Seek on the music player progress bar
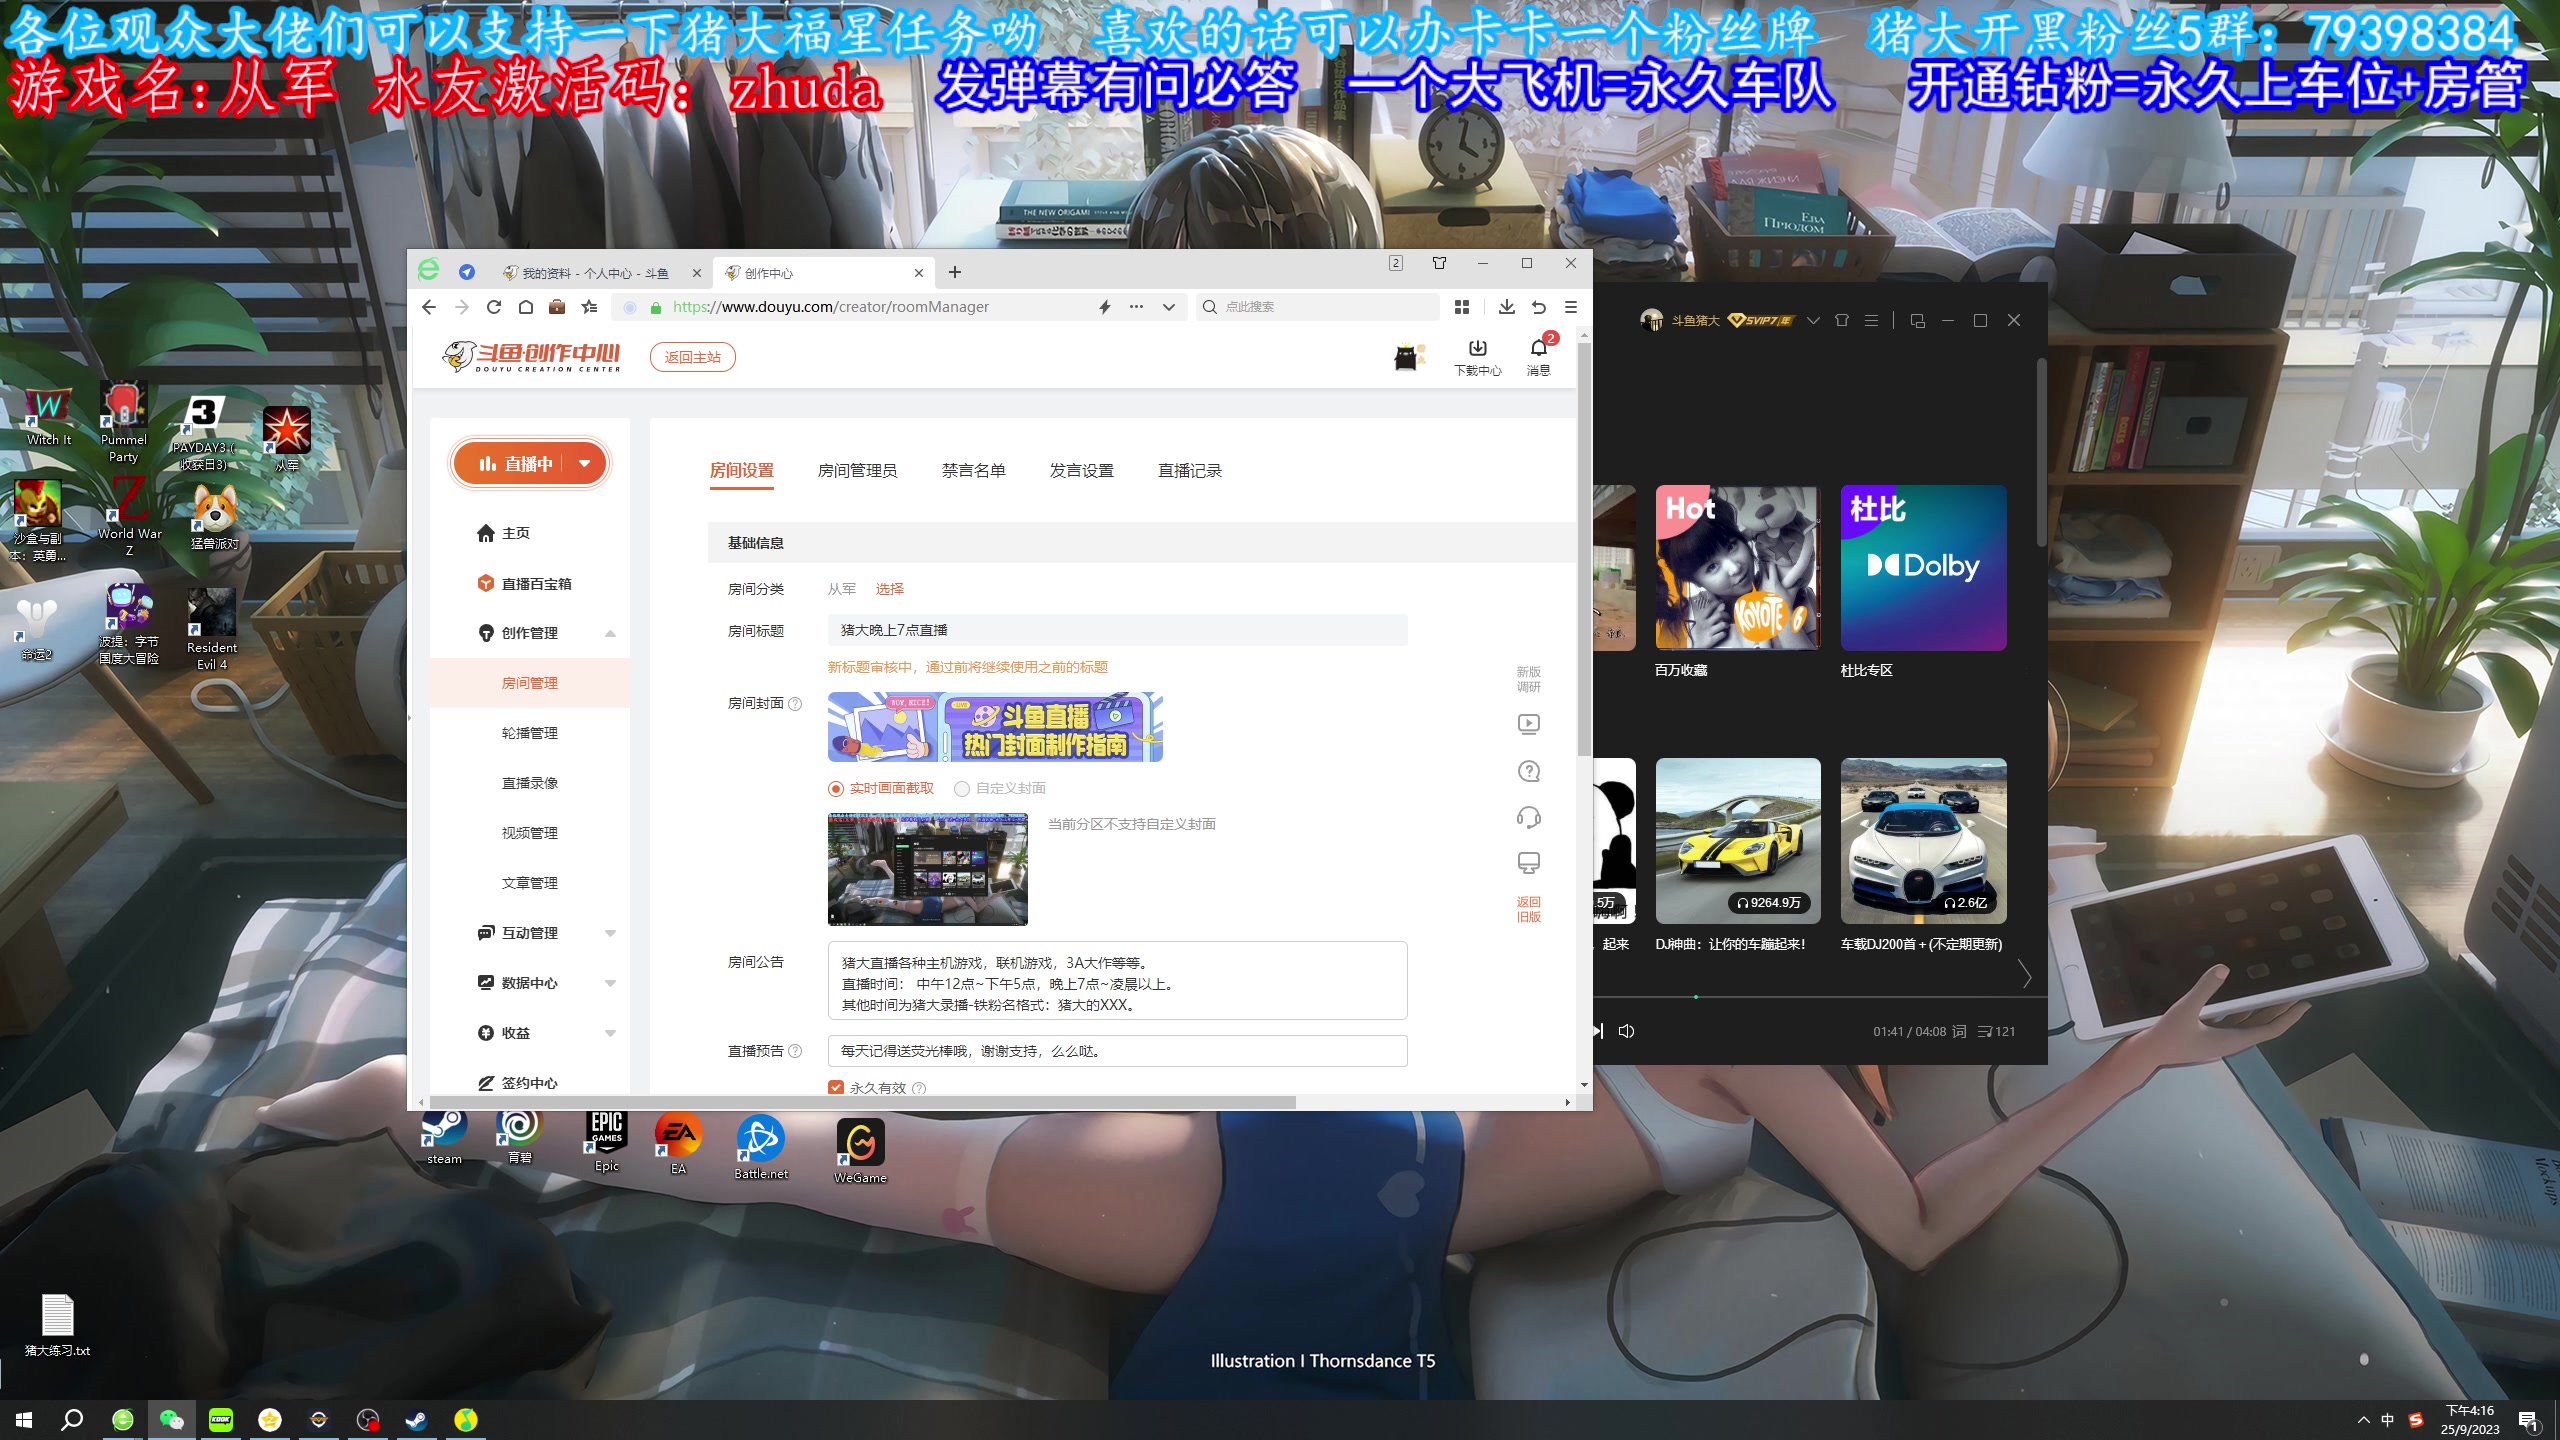Screen dimensions: 2560x1440 click(x=1818, y=997)
